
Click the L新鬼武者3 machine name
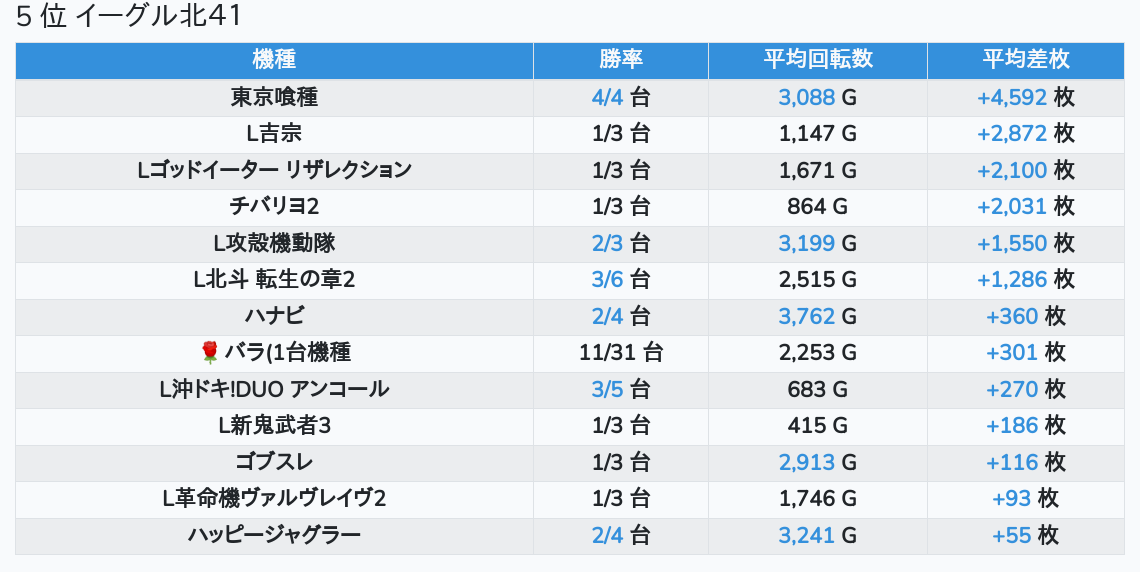[x=274, y=426]
